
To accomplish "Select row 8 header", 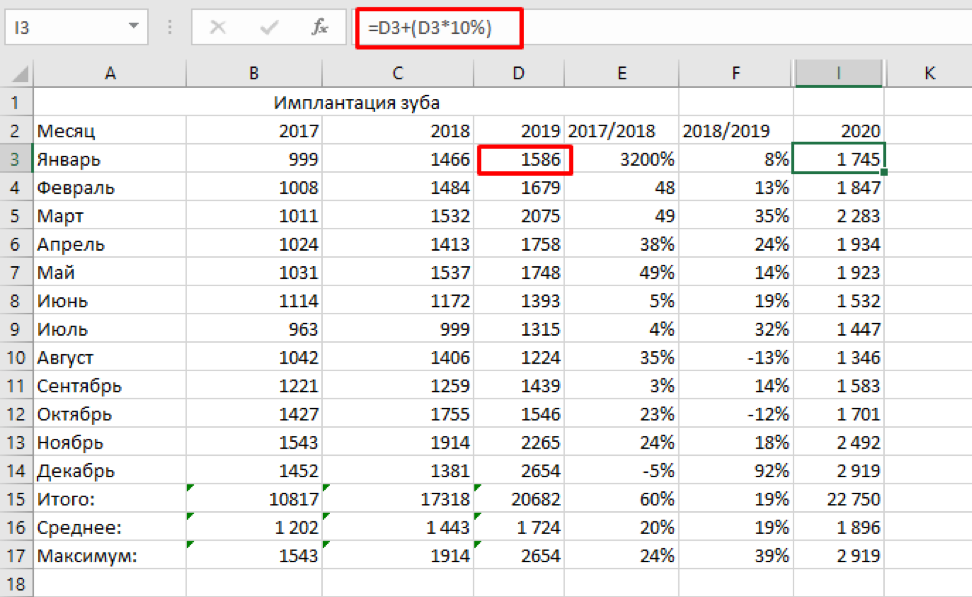I will (x=16, y=301).
